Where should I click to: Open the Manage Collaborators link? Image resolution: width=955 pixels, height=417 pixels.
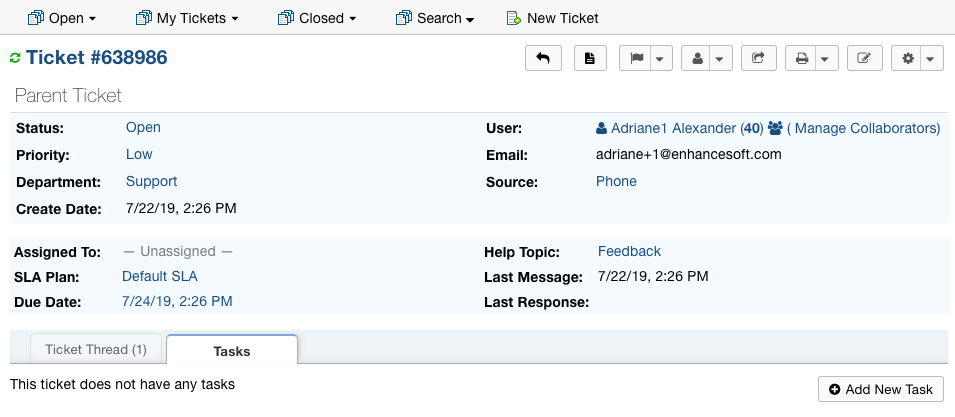864,128
